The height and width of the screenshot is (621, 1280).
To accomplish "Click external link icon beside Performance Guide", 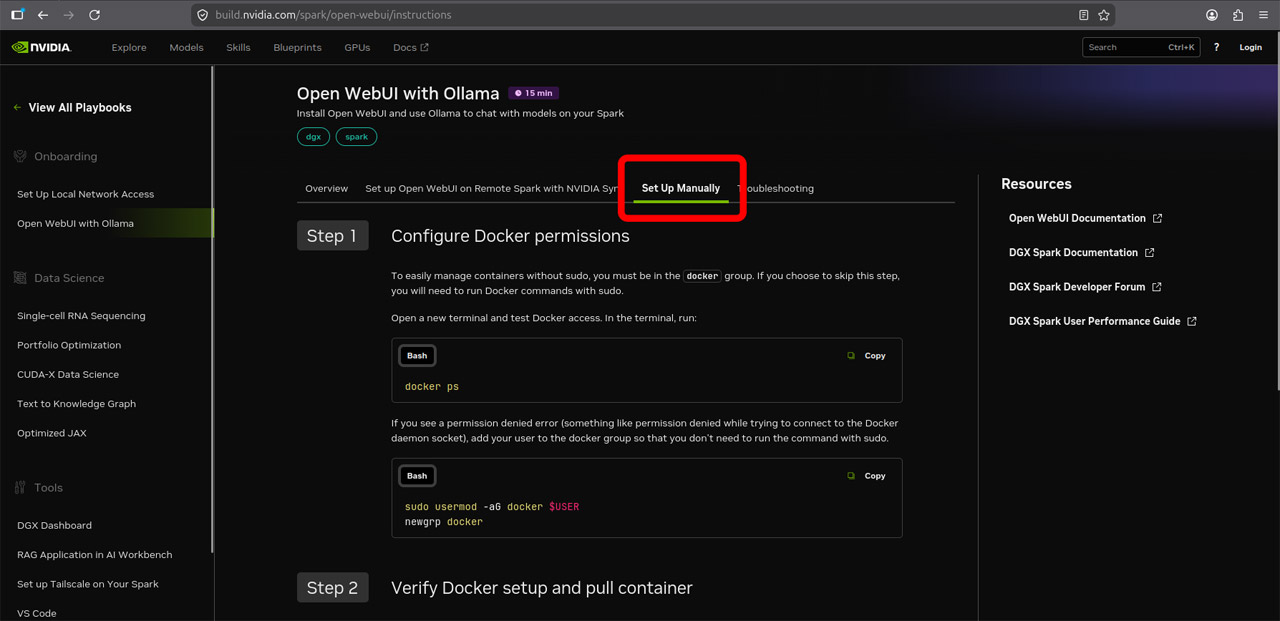I will tap(1192, 322).
